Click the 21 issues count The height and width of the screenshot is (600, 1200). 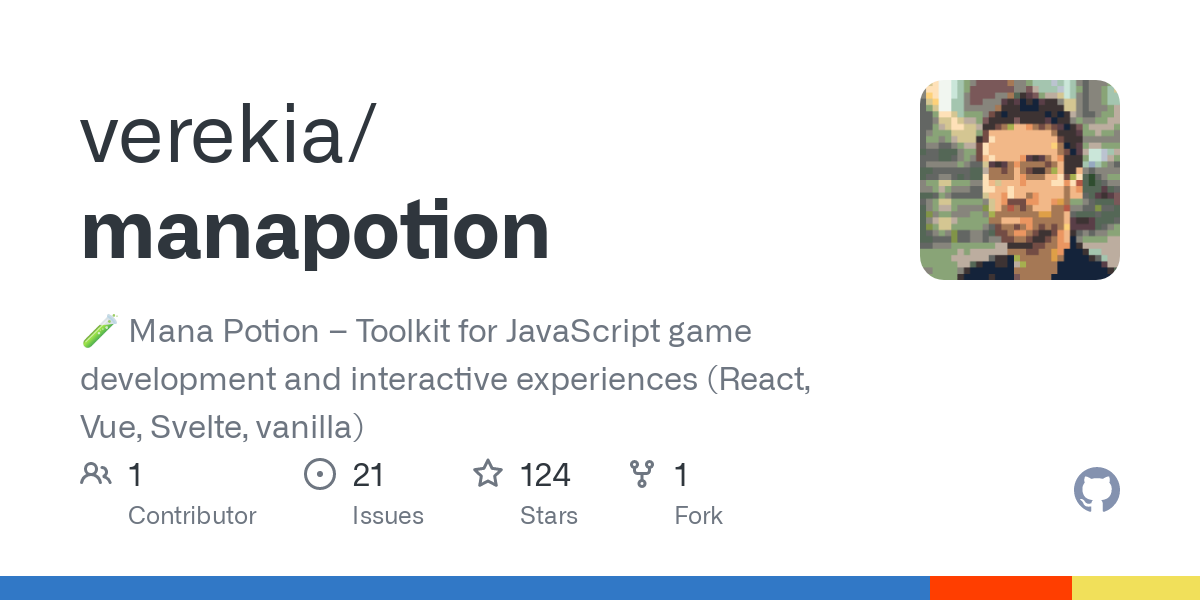[368, 475]
